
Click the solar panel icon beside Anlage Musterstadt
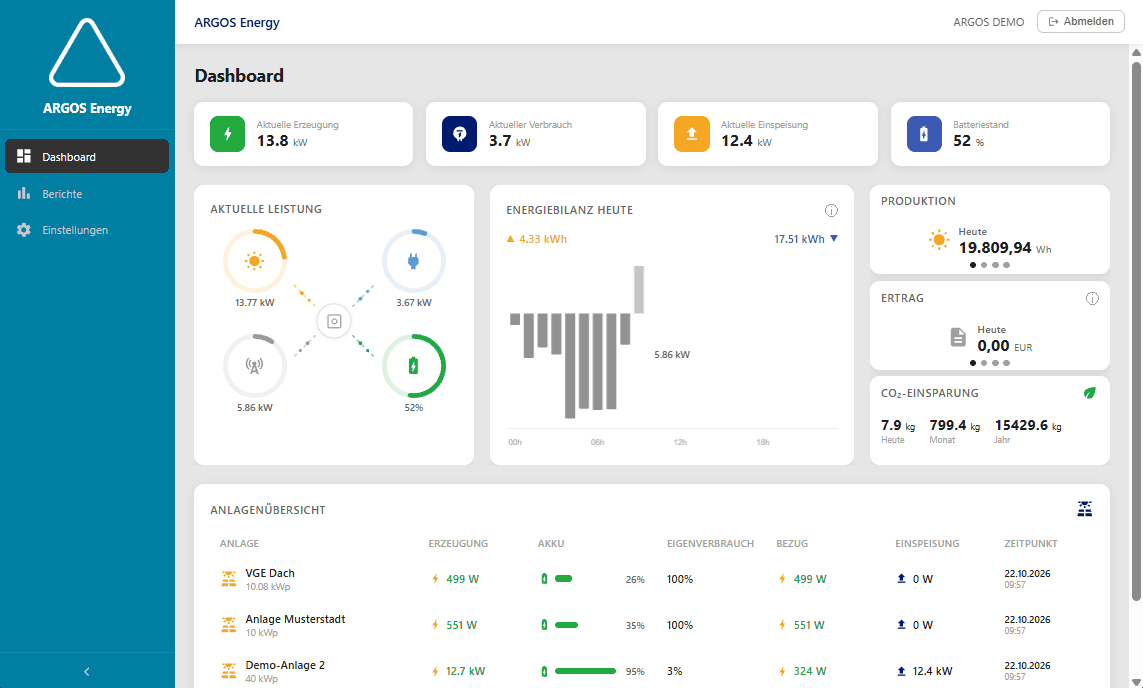click(x=229, y=625)
